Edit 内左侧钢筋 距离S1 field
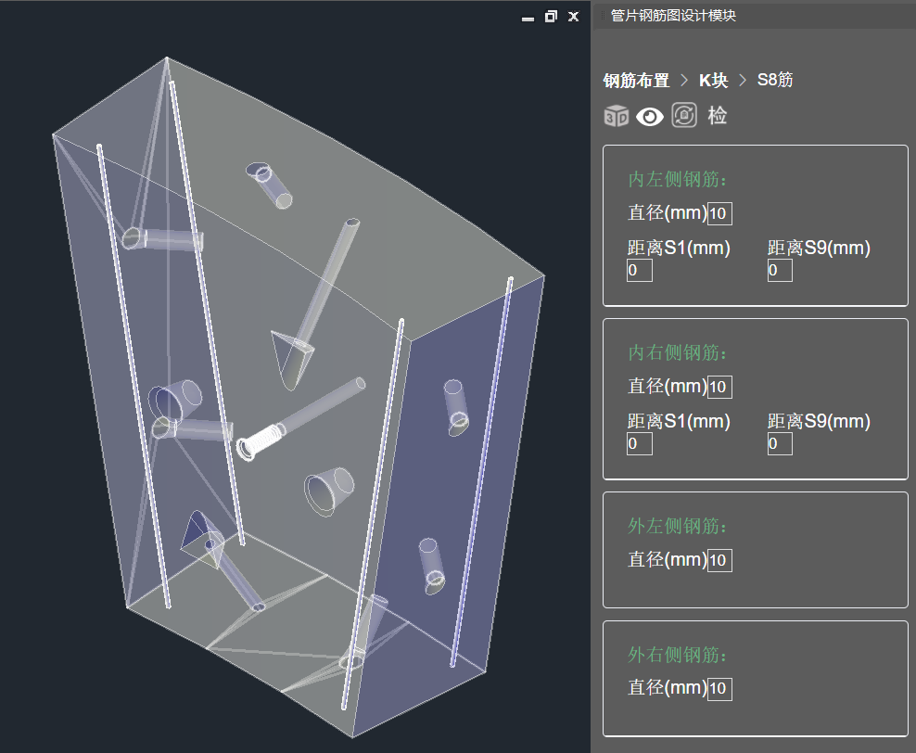 pos(639,270)
